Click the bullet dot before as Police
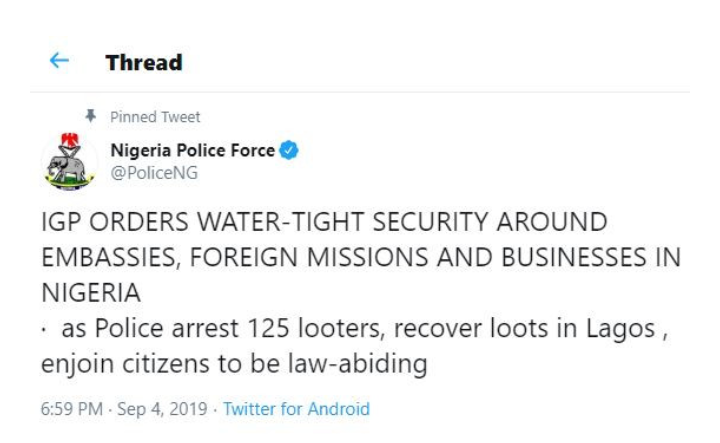 click(46, 328)
